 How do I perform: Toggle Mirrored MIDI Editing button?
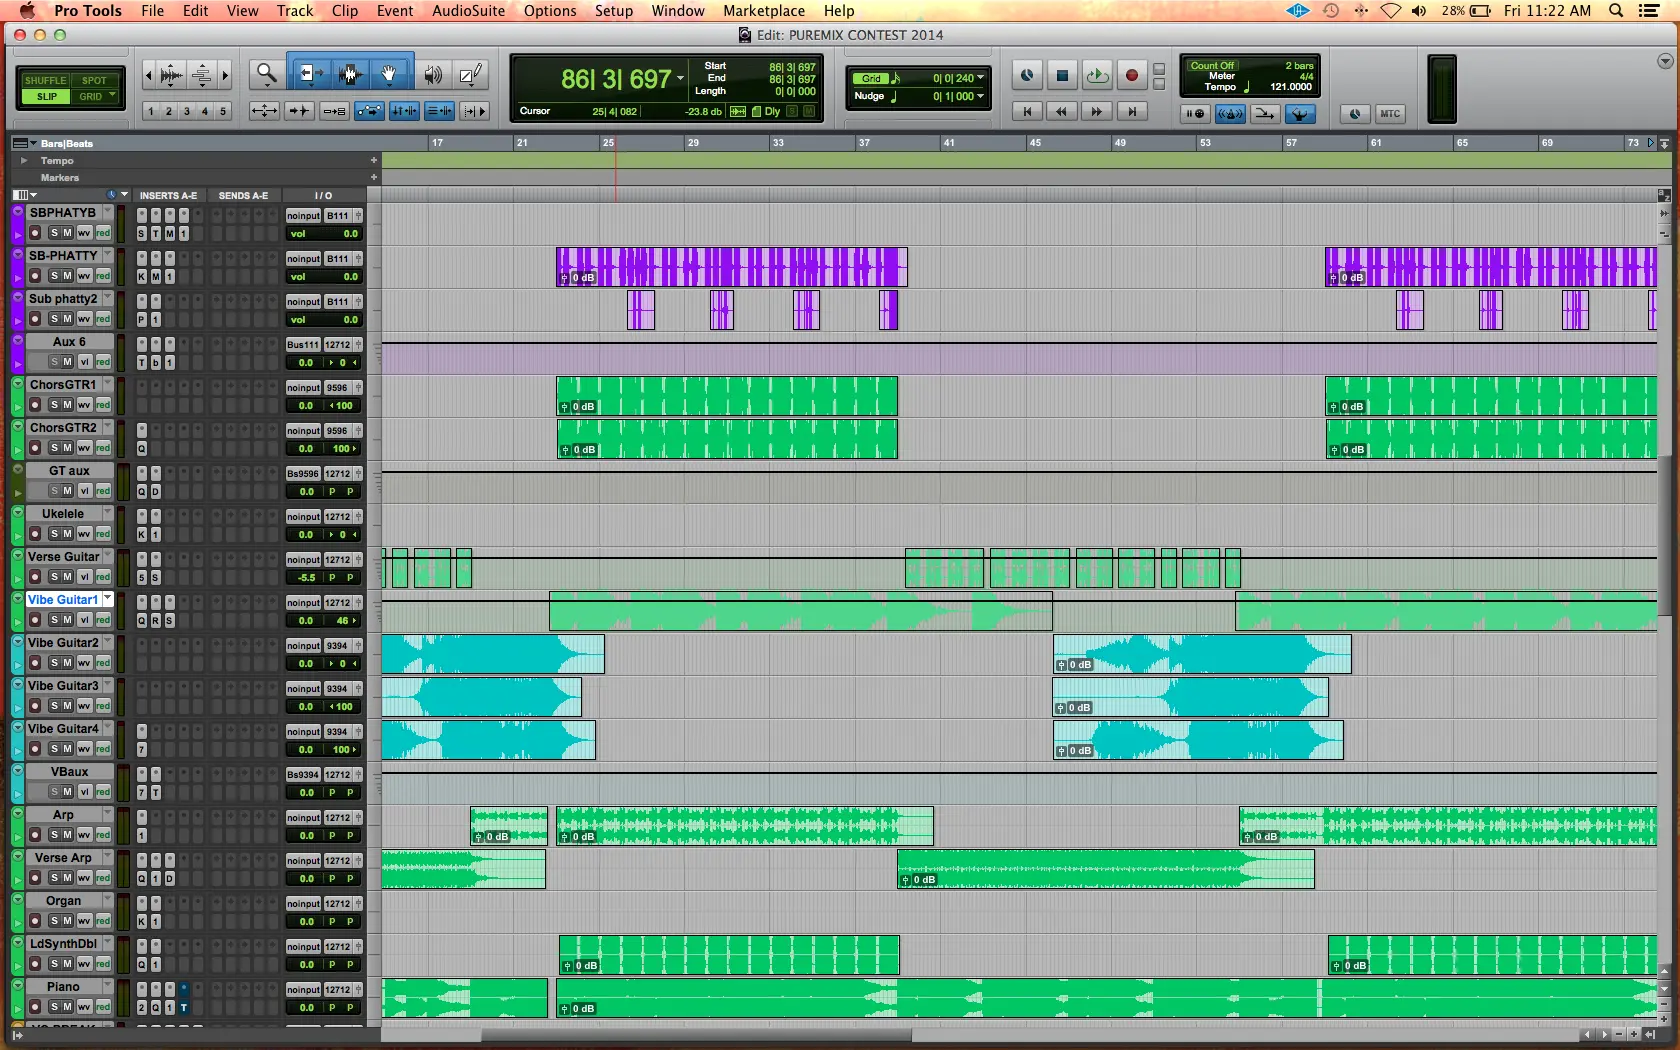click(334, 111)
